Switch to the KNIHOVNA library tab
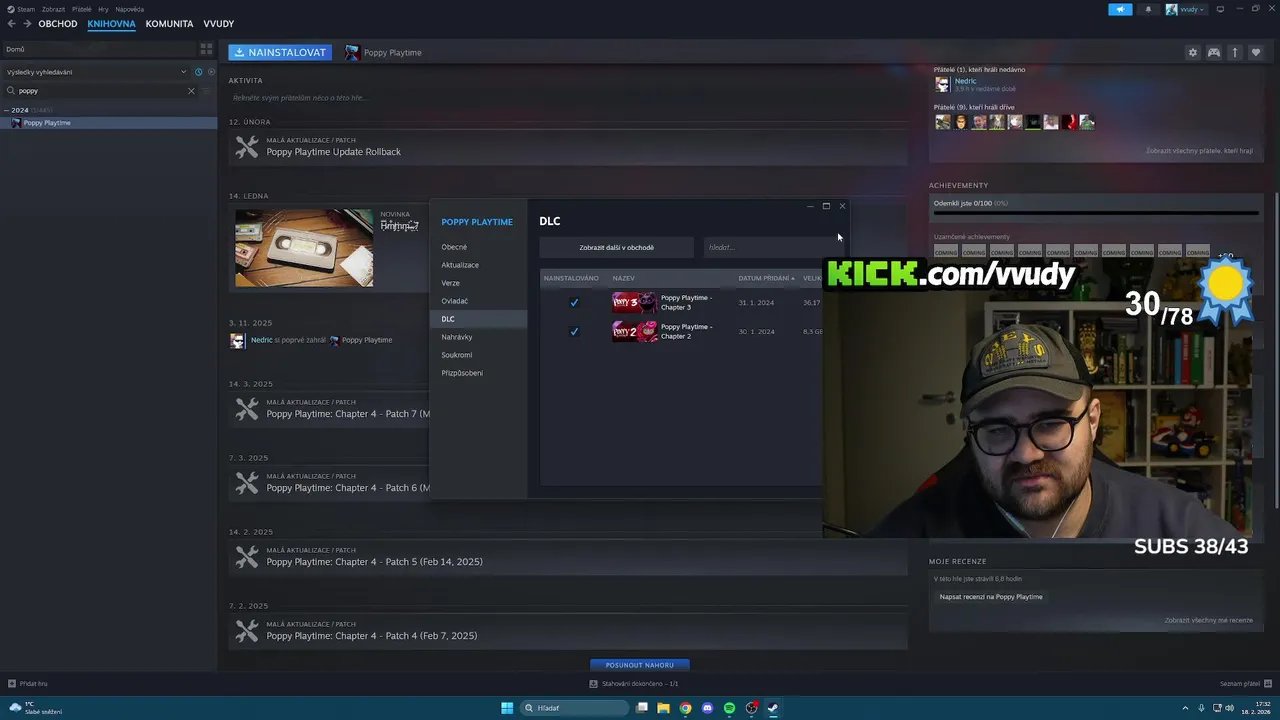 [x=111, y=24]
